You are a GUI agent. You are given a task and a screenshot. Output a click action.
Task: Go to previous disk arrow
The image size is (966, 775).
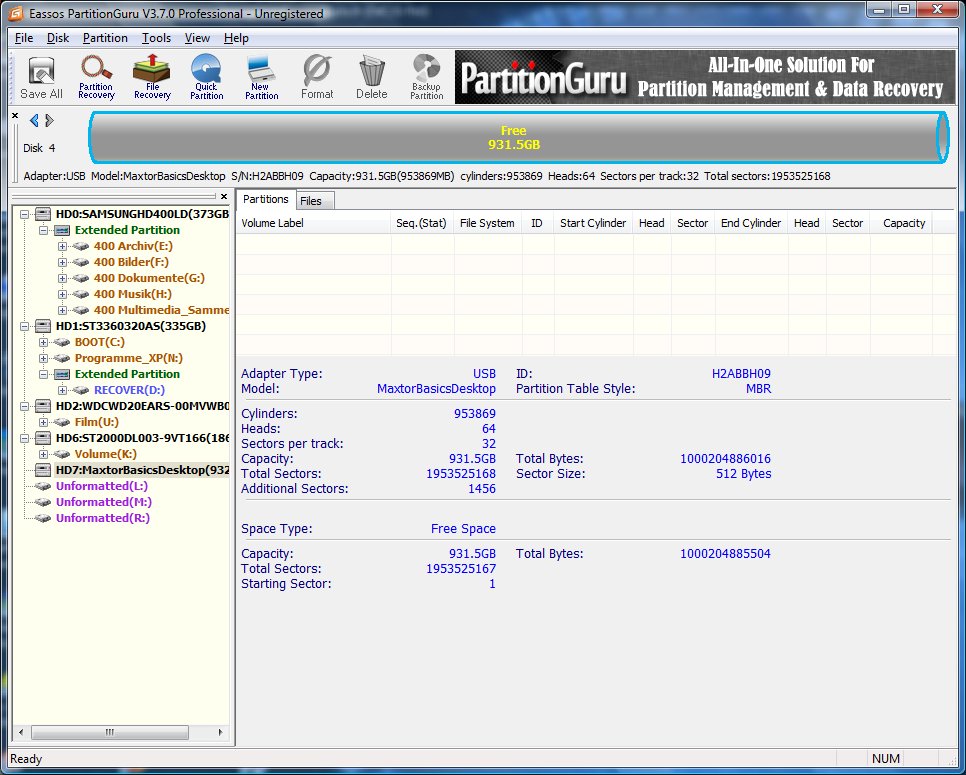(34, 121)
